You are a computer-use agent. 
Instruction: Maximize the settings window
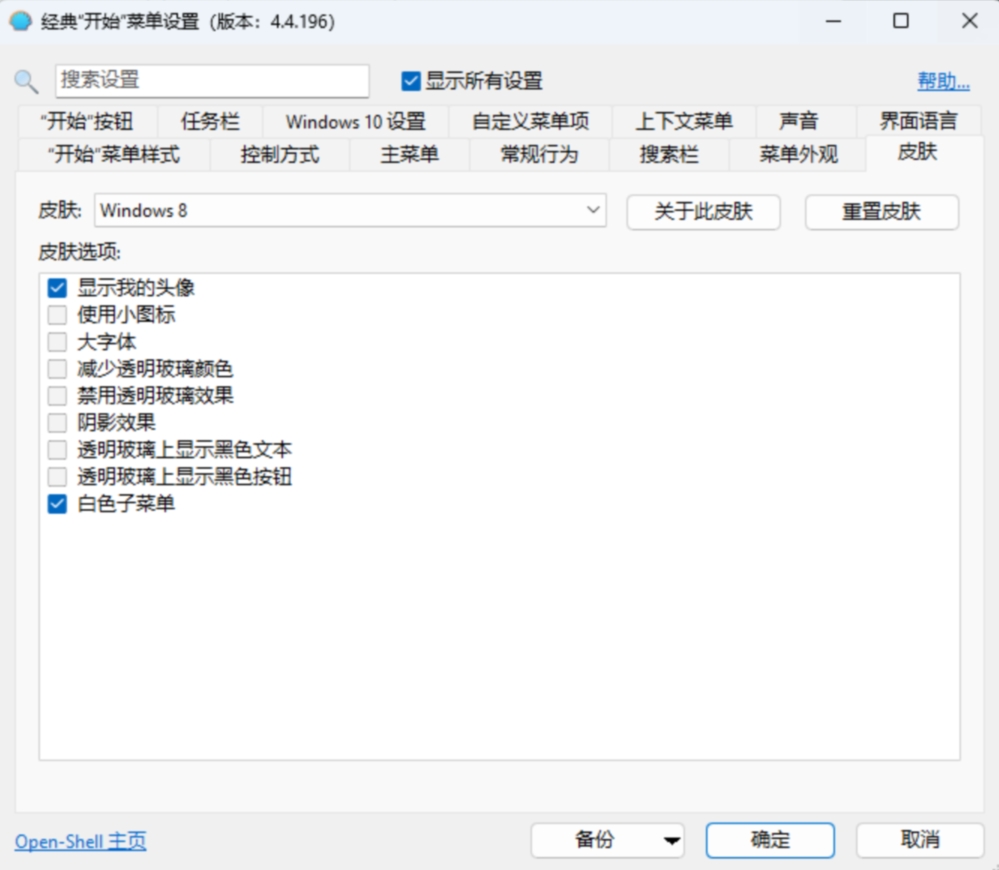click(901, 21)
